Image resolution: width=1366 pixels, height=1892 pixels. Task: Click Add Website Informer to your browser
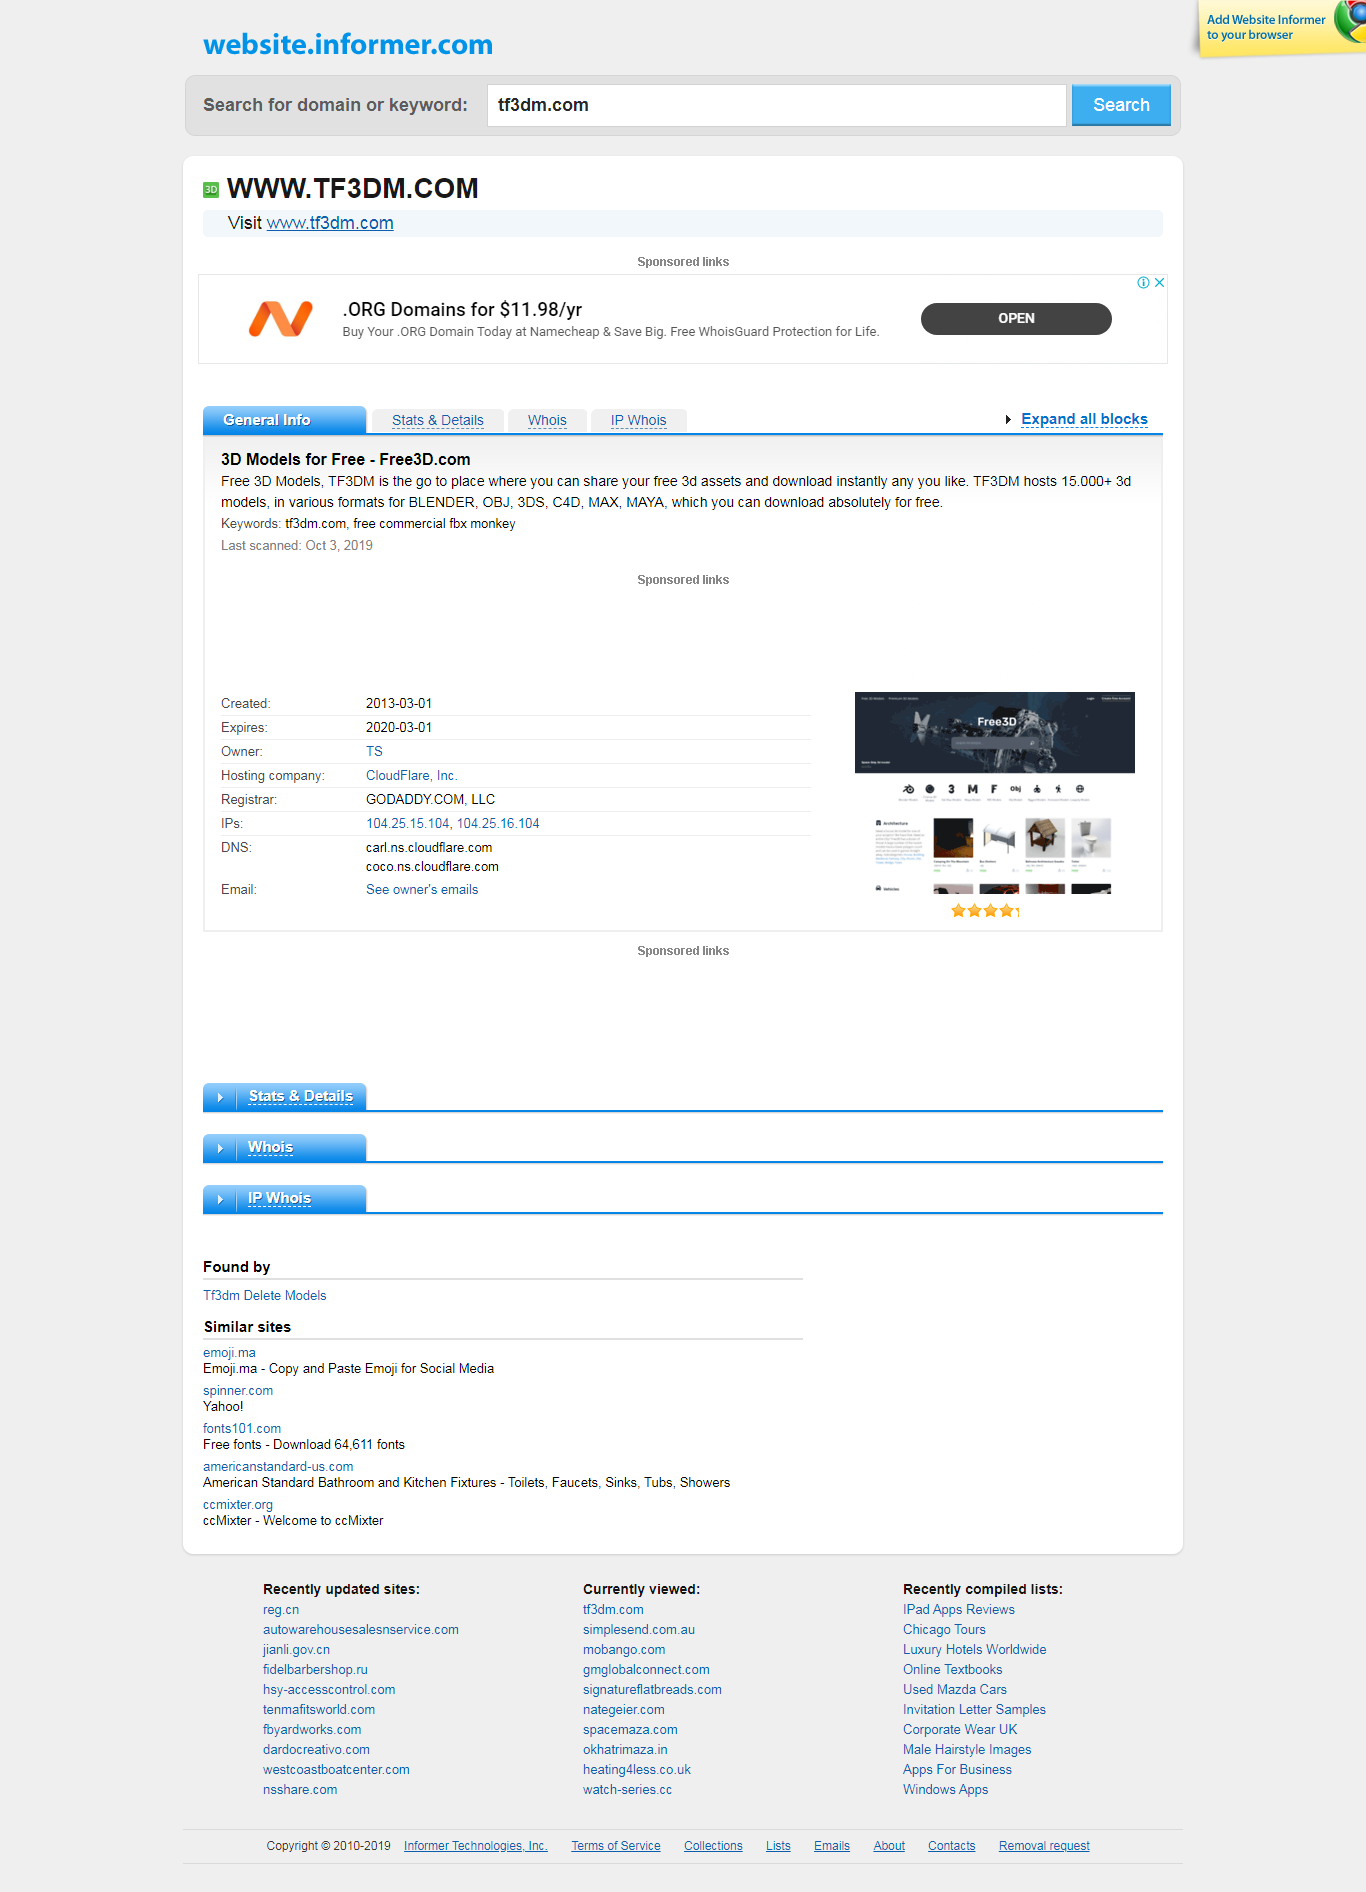point(1265,27)
